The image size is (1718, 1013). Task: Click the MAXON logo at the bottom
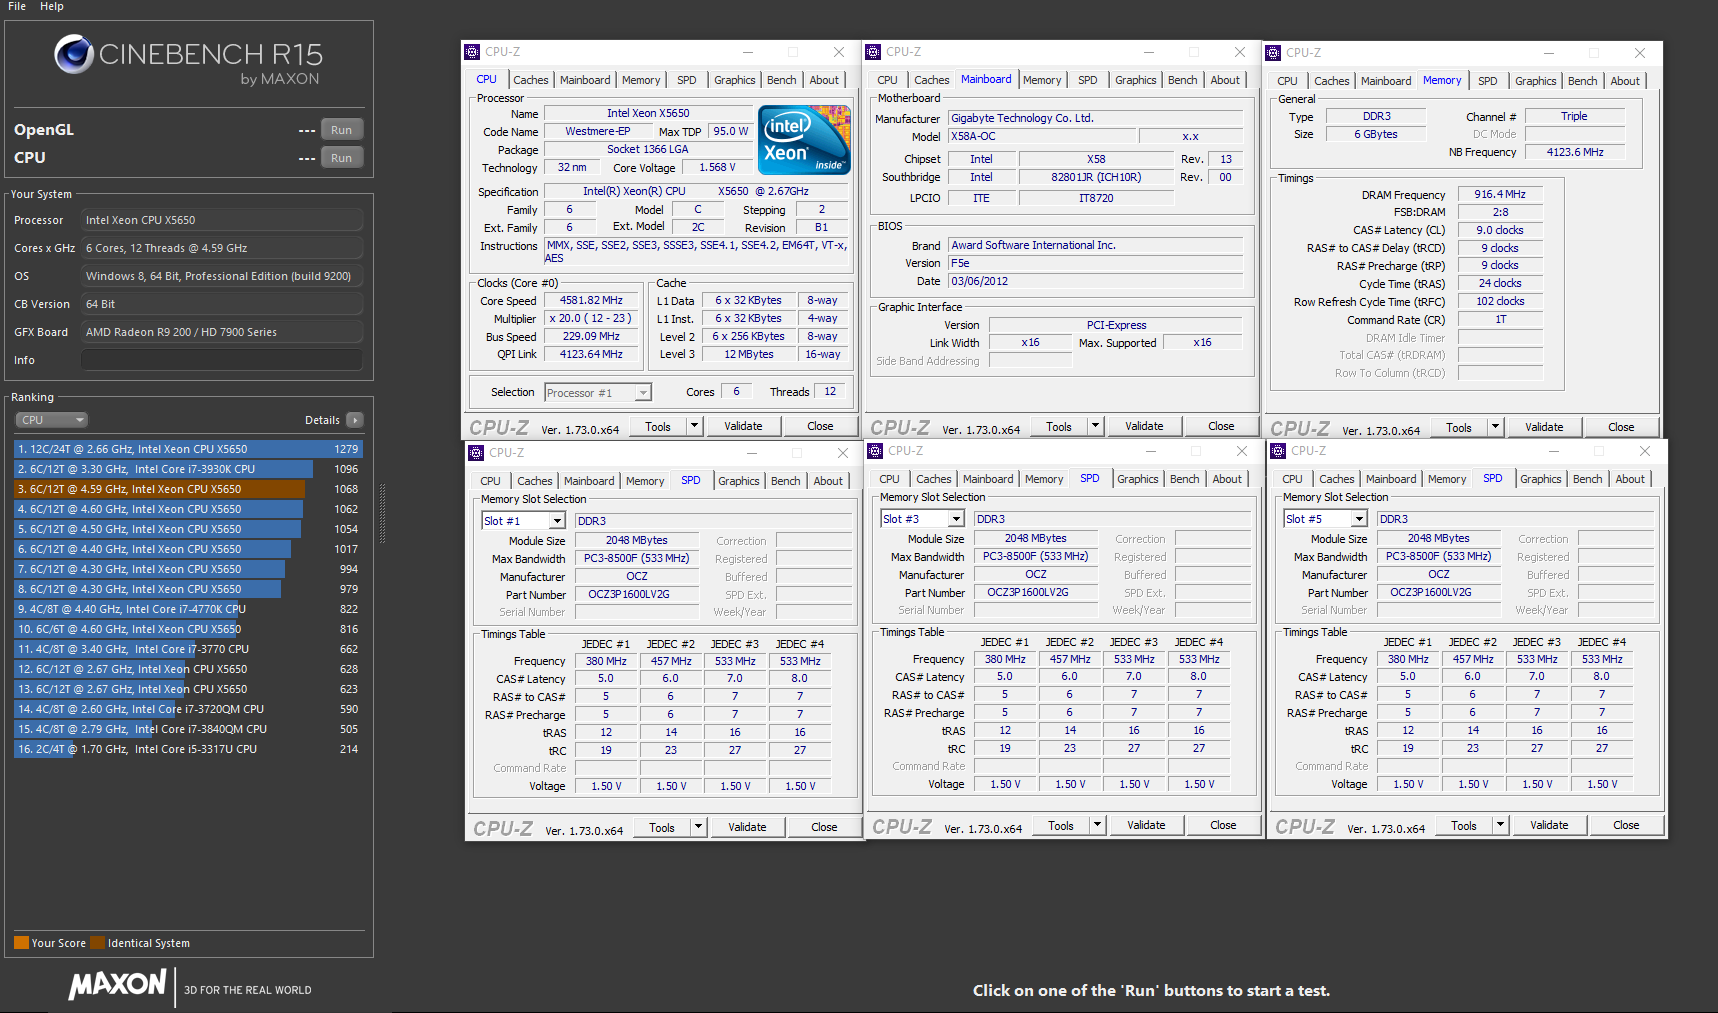pyautogui.click(x=117, y=985)
